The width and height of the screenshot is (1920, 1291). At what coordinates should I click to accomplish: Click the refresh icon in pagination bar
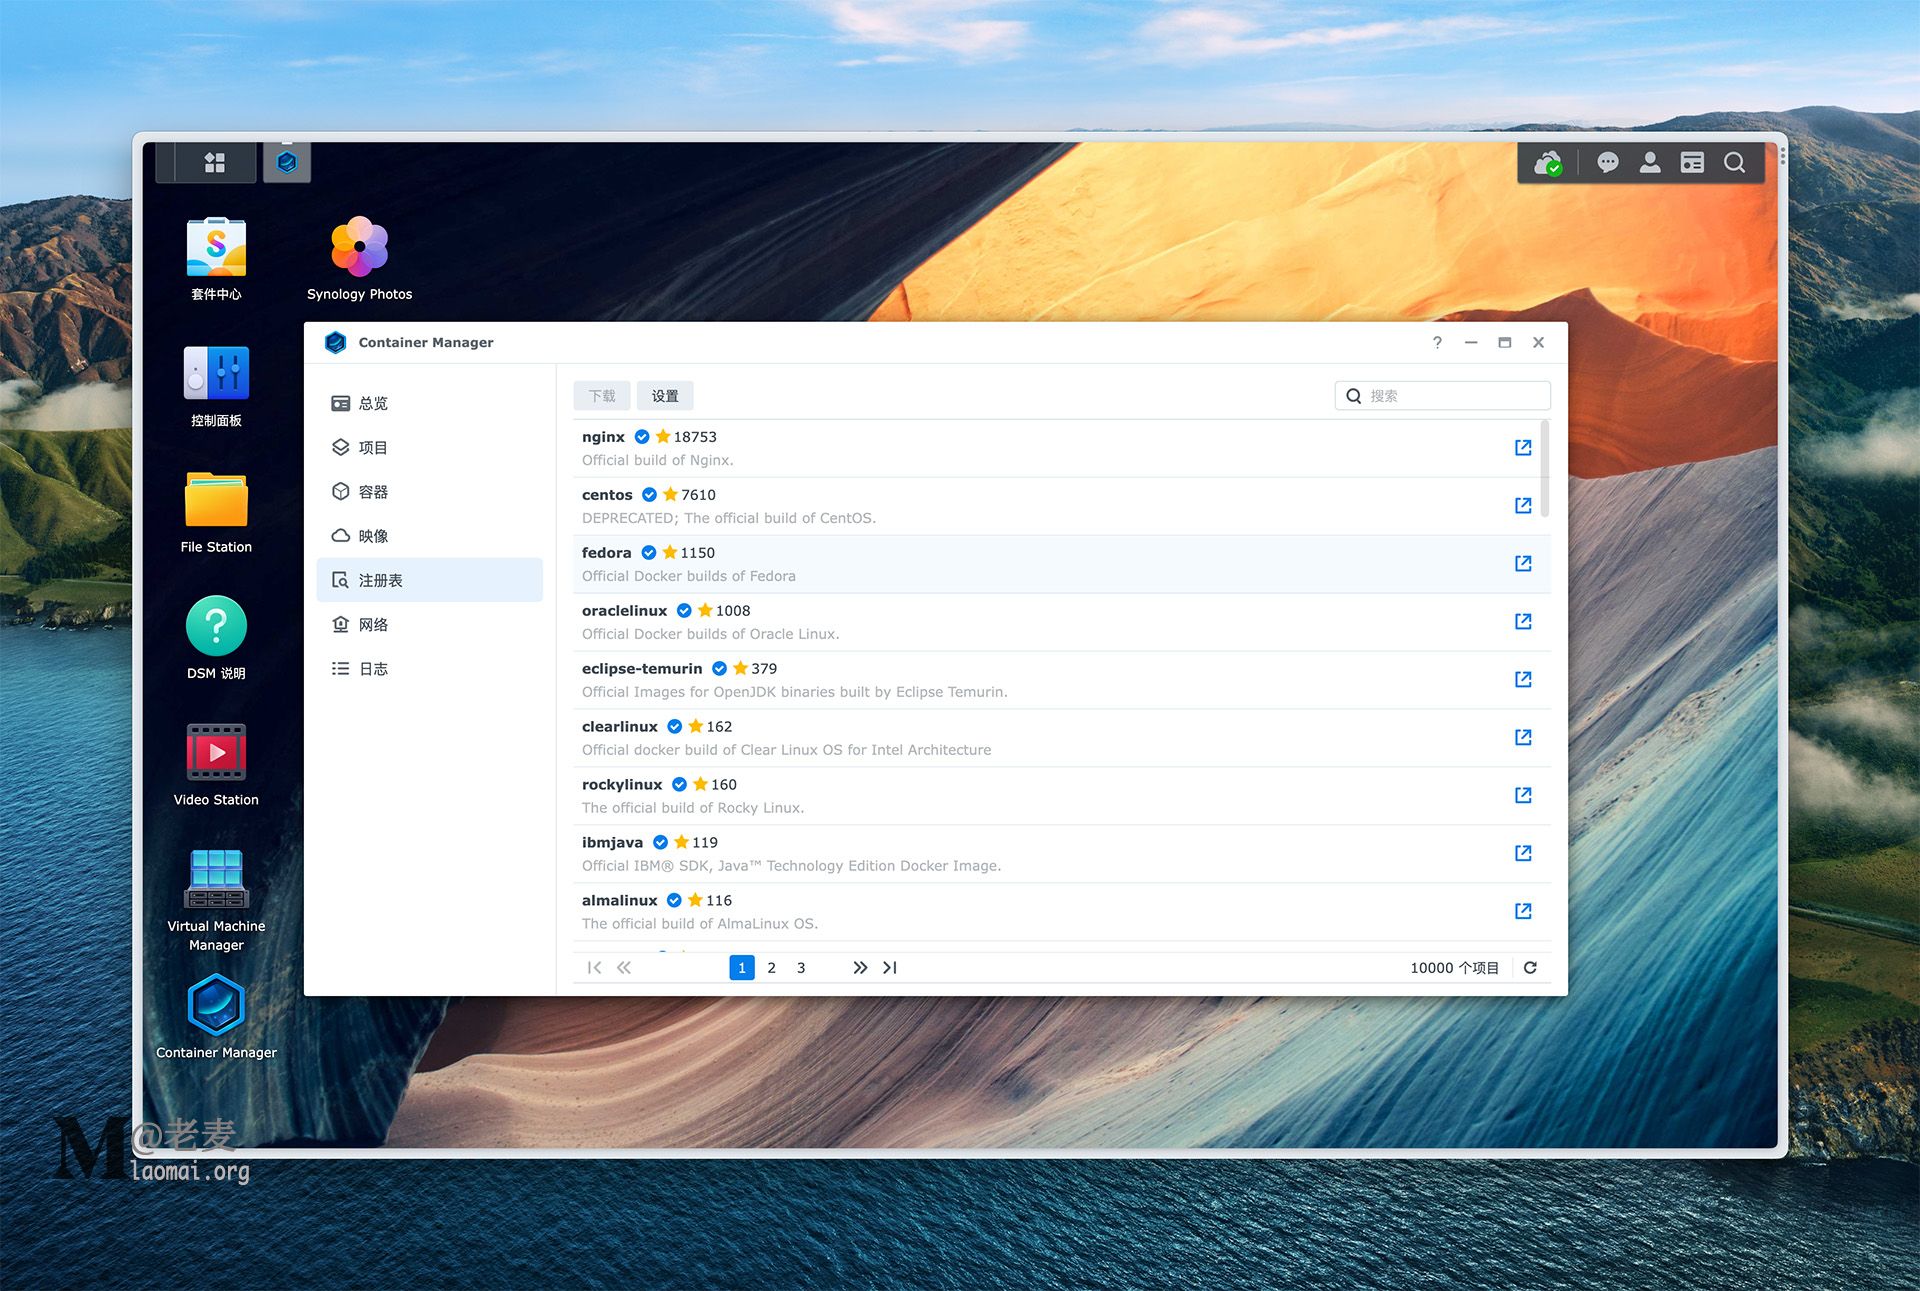1529,967
